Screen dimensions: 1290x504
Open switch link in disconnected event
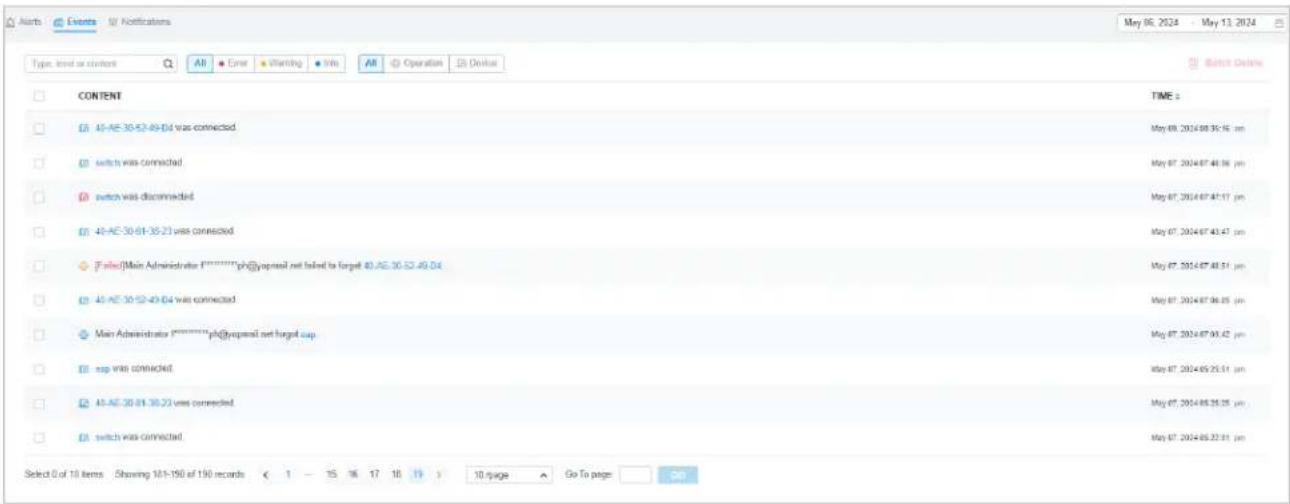[107, 196]
